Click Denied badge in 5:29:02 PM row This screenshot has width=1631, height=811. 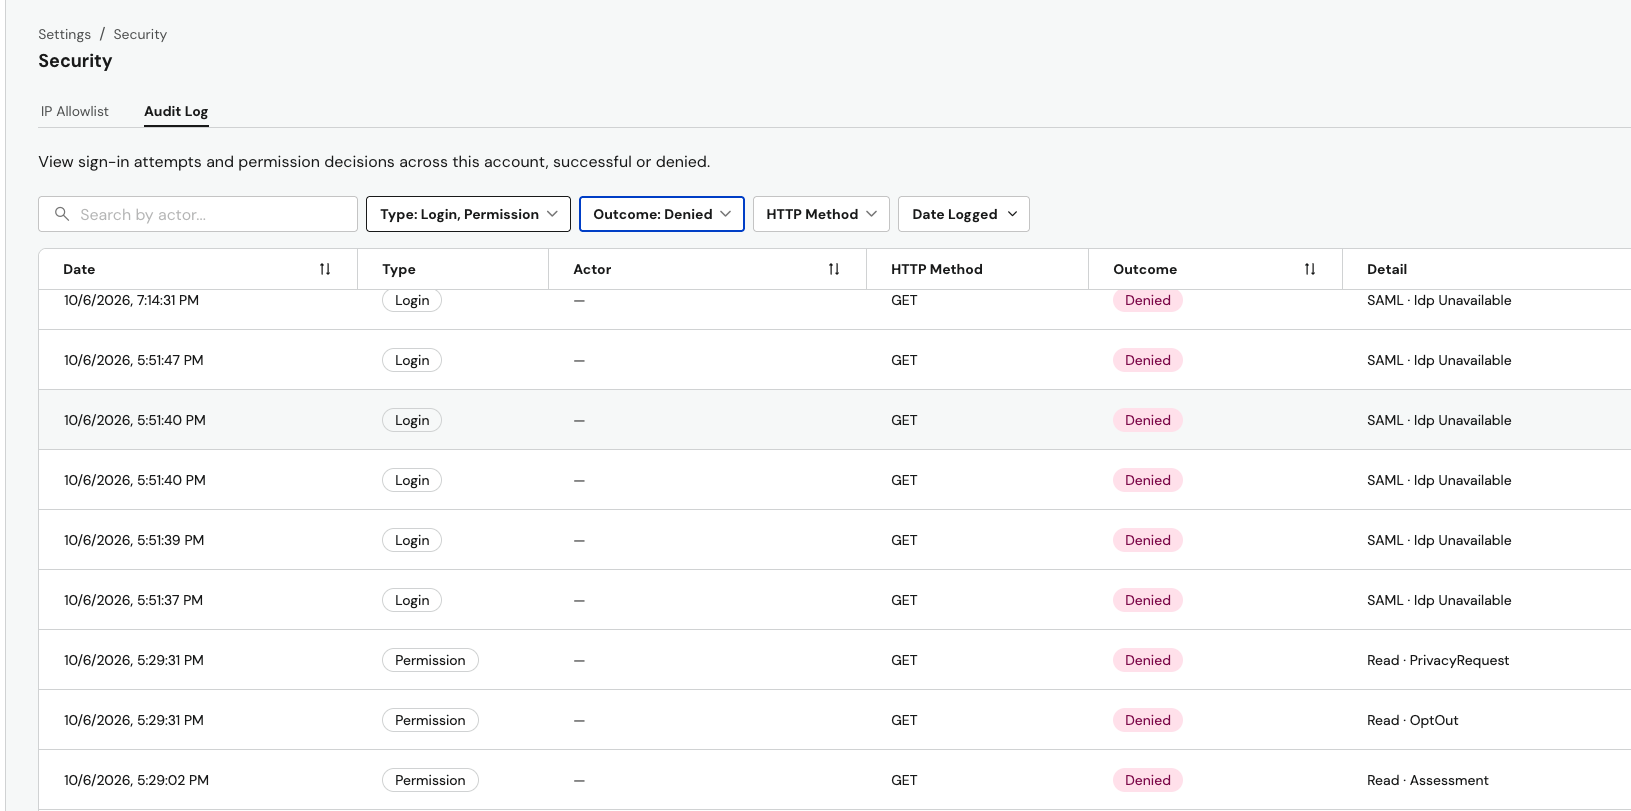click(x=1148, y=780)
